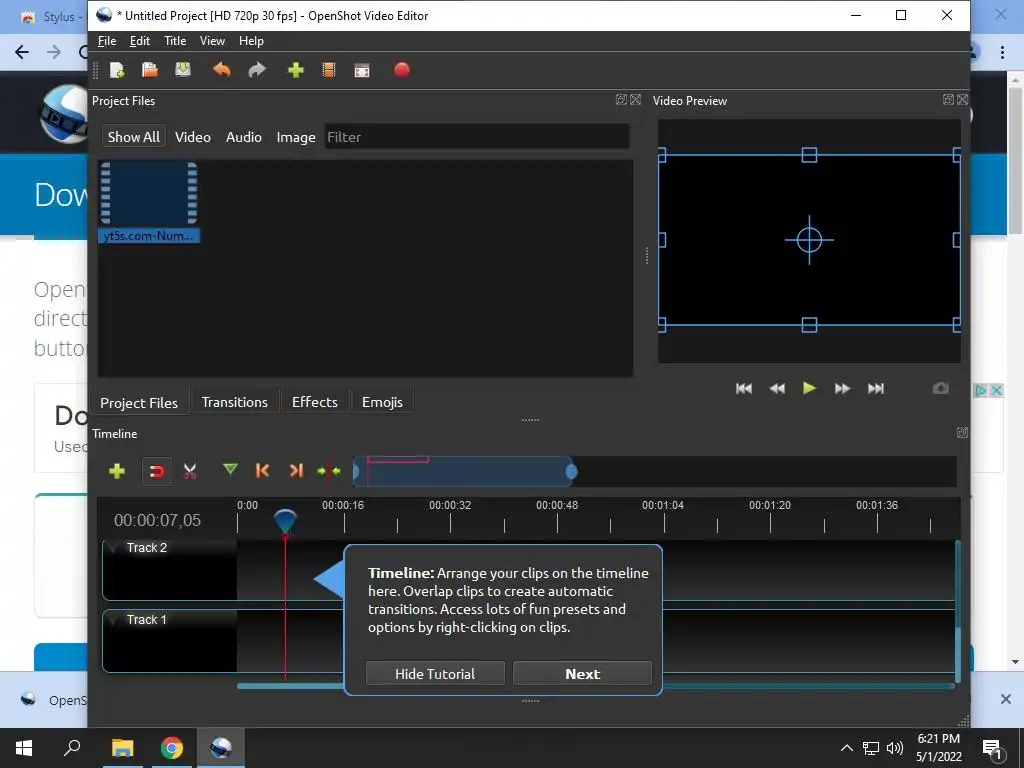
Task: Select the yt5s.com-Num... video thumbnail
Action: [149, 202]
